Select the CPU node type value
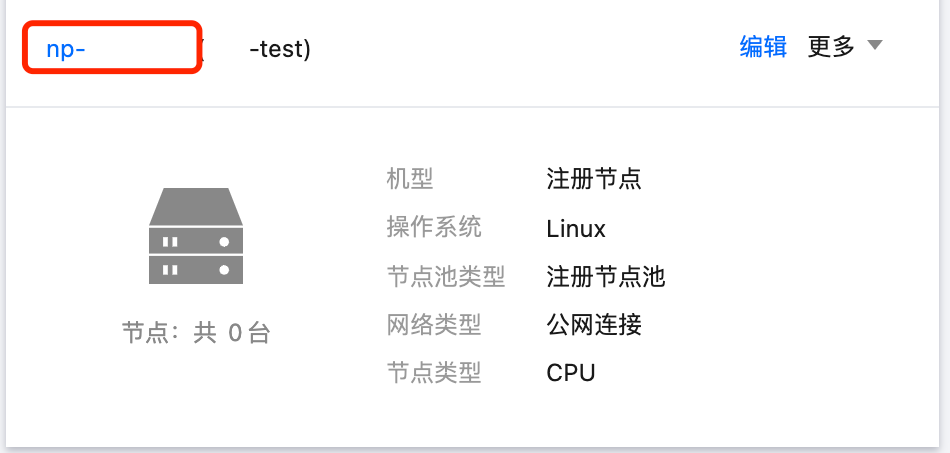This screenshot has height=453, width=950. tap(571, 373)
